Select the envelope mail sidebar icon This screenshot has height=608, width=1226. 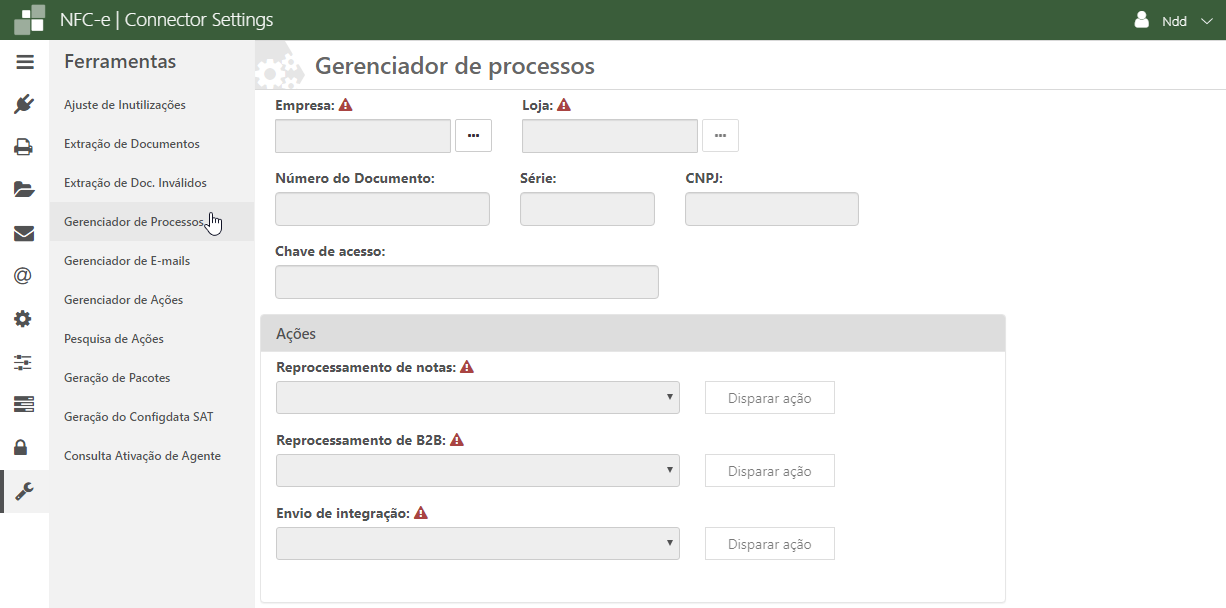click(24, 233)
